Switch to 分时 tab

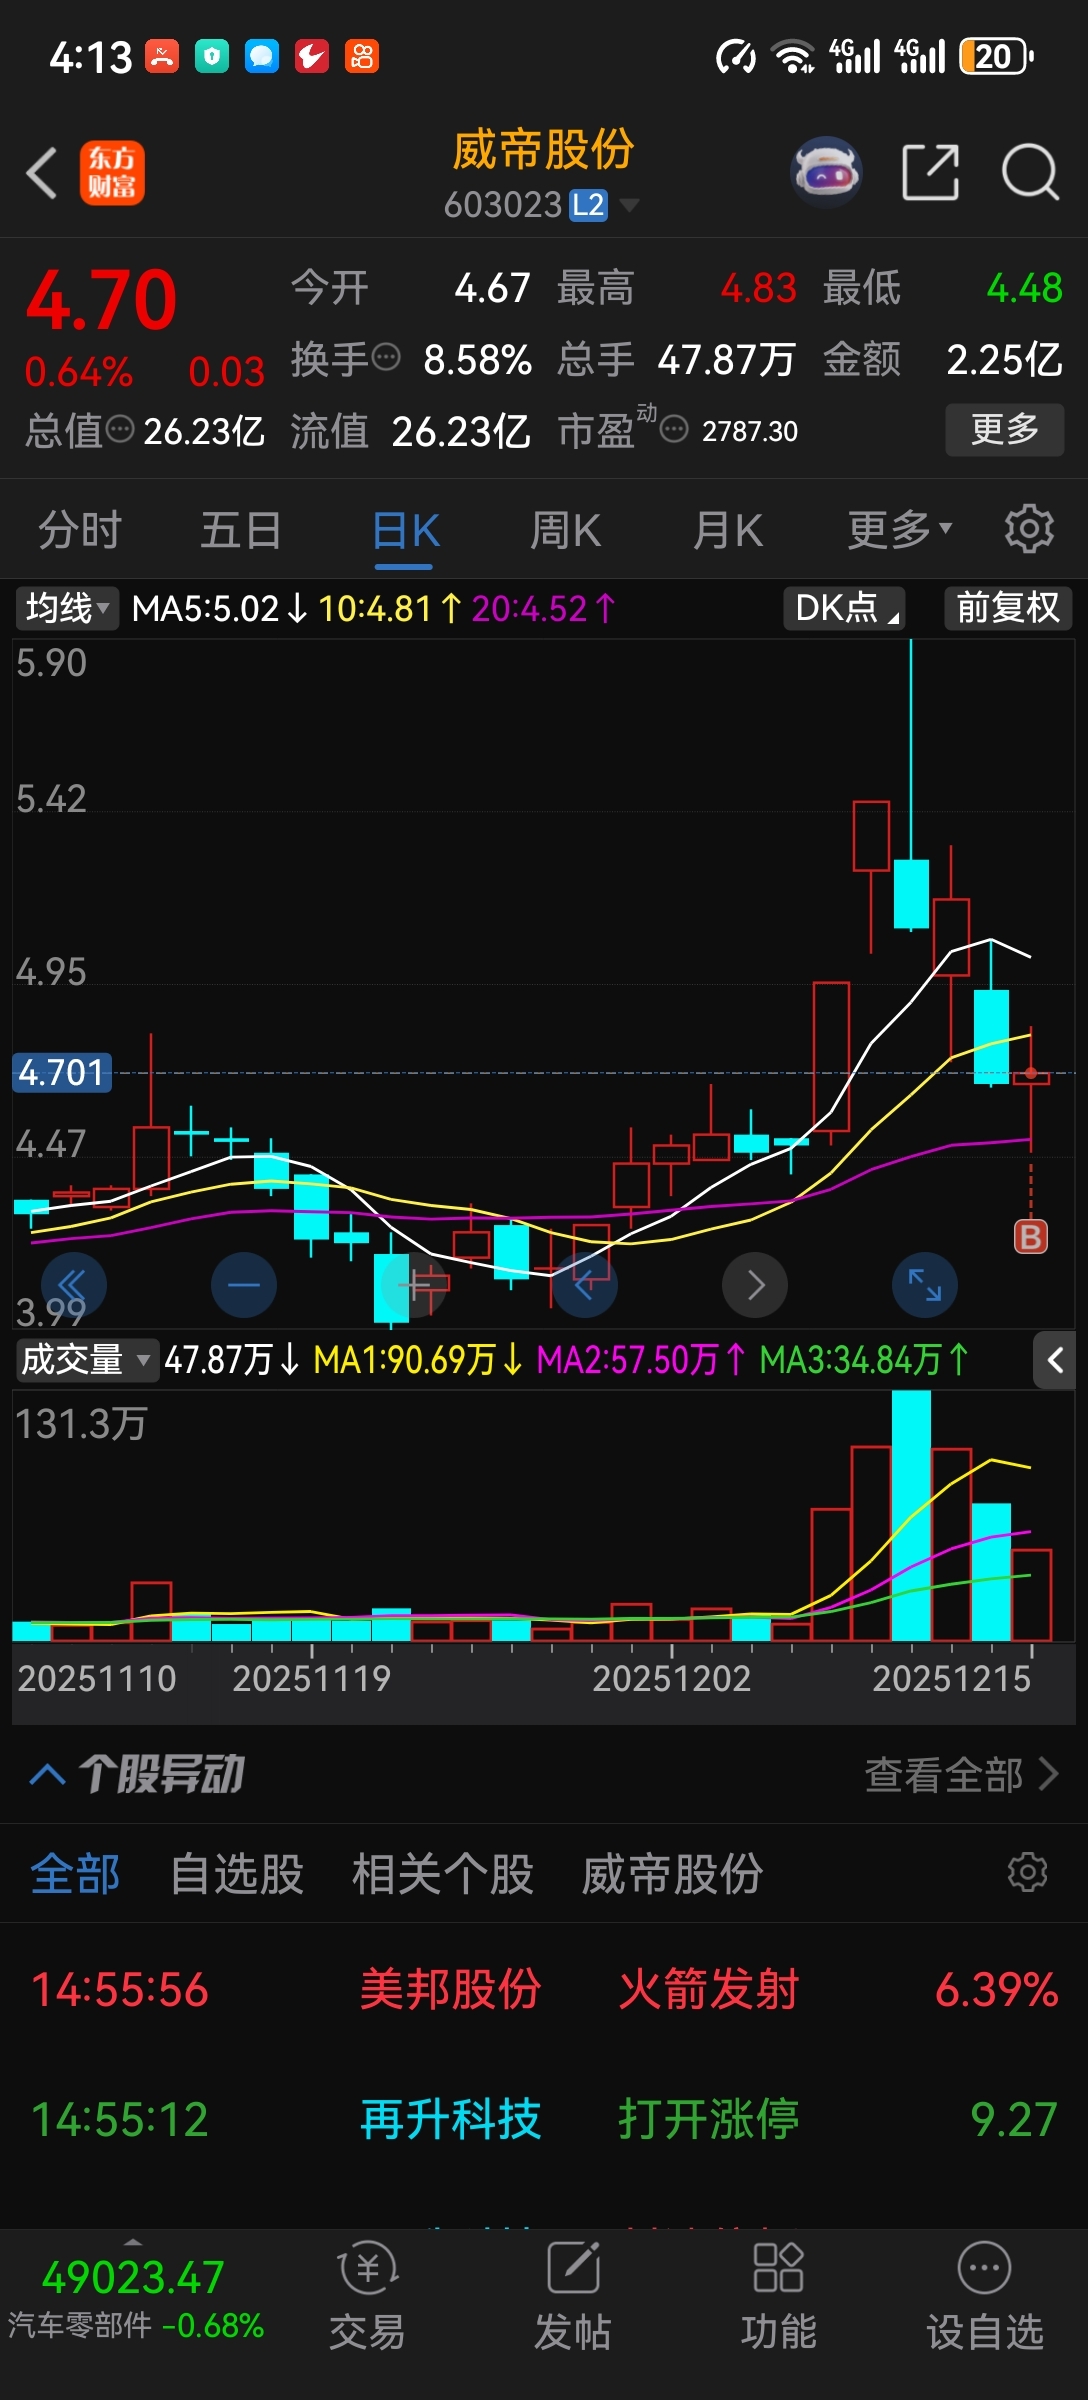[80, 529]
